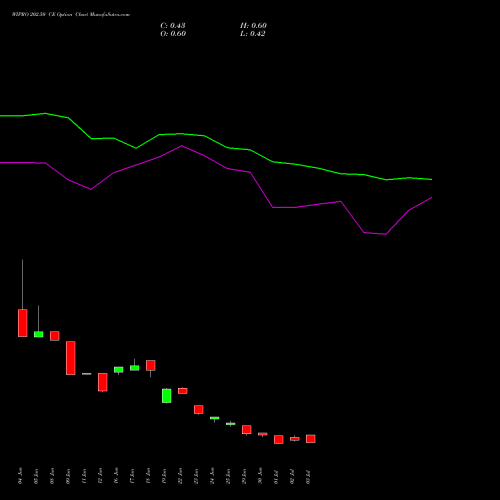The width and height of the screenshot is (500, 500).
Task: Click the 23 Jun red candlestick
Action: click(199, 409)
